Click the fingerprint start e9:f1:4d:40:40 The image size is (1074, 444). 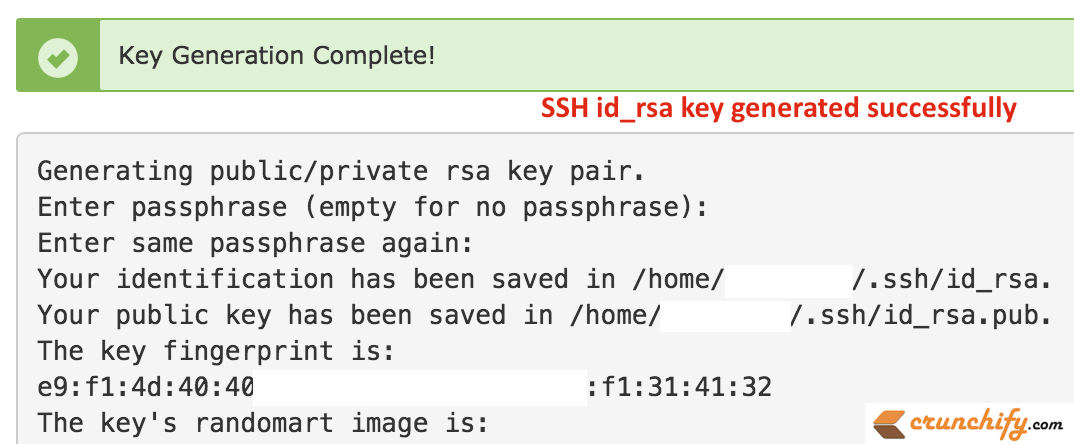click(146, 388)
